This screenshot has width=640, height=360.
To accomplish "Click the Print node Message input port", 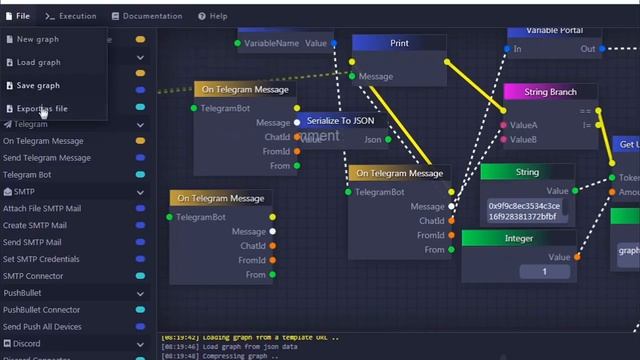I will pyautogui.click(x=352, y=76).
